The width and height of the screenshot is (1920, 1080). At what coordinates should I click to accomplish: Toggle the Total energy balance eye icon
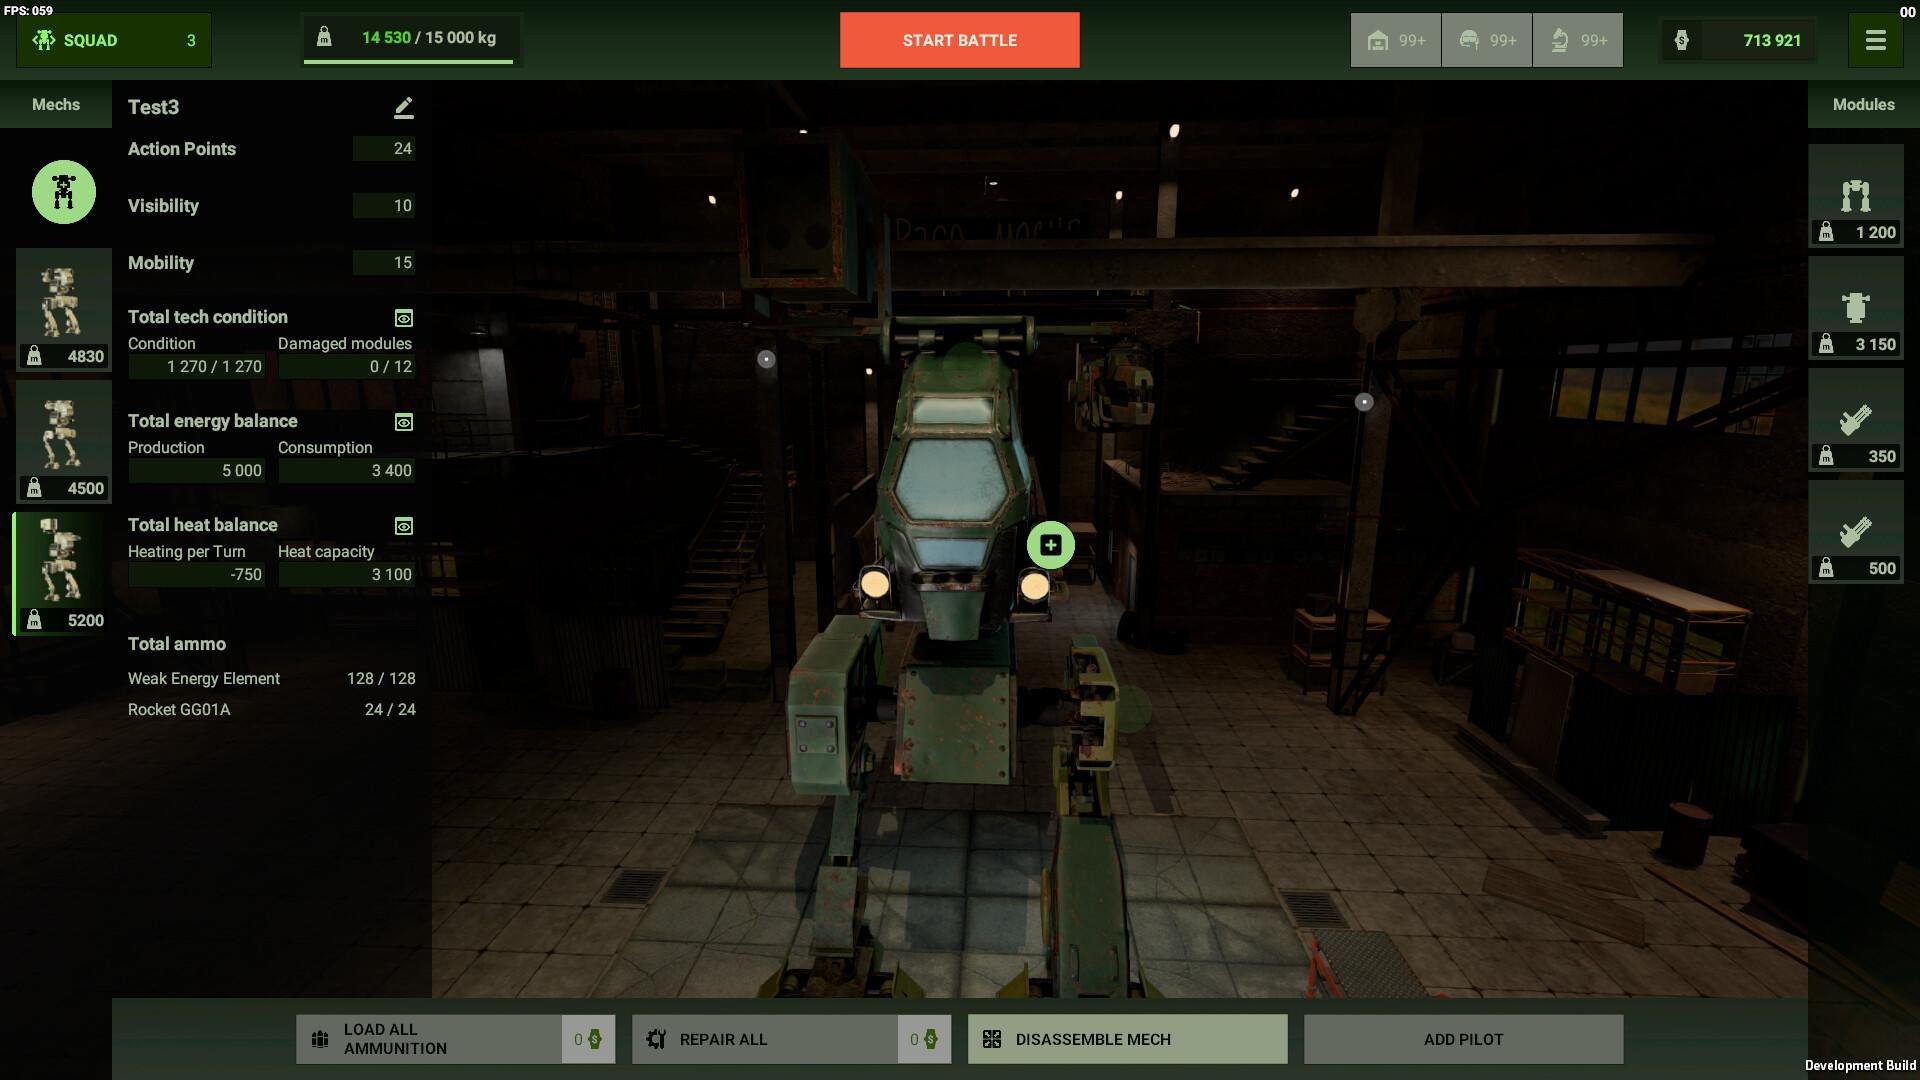(402, 422)
